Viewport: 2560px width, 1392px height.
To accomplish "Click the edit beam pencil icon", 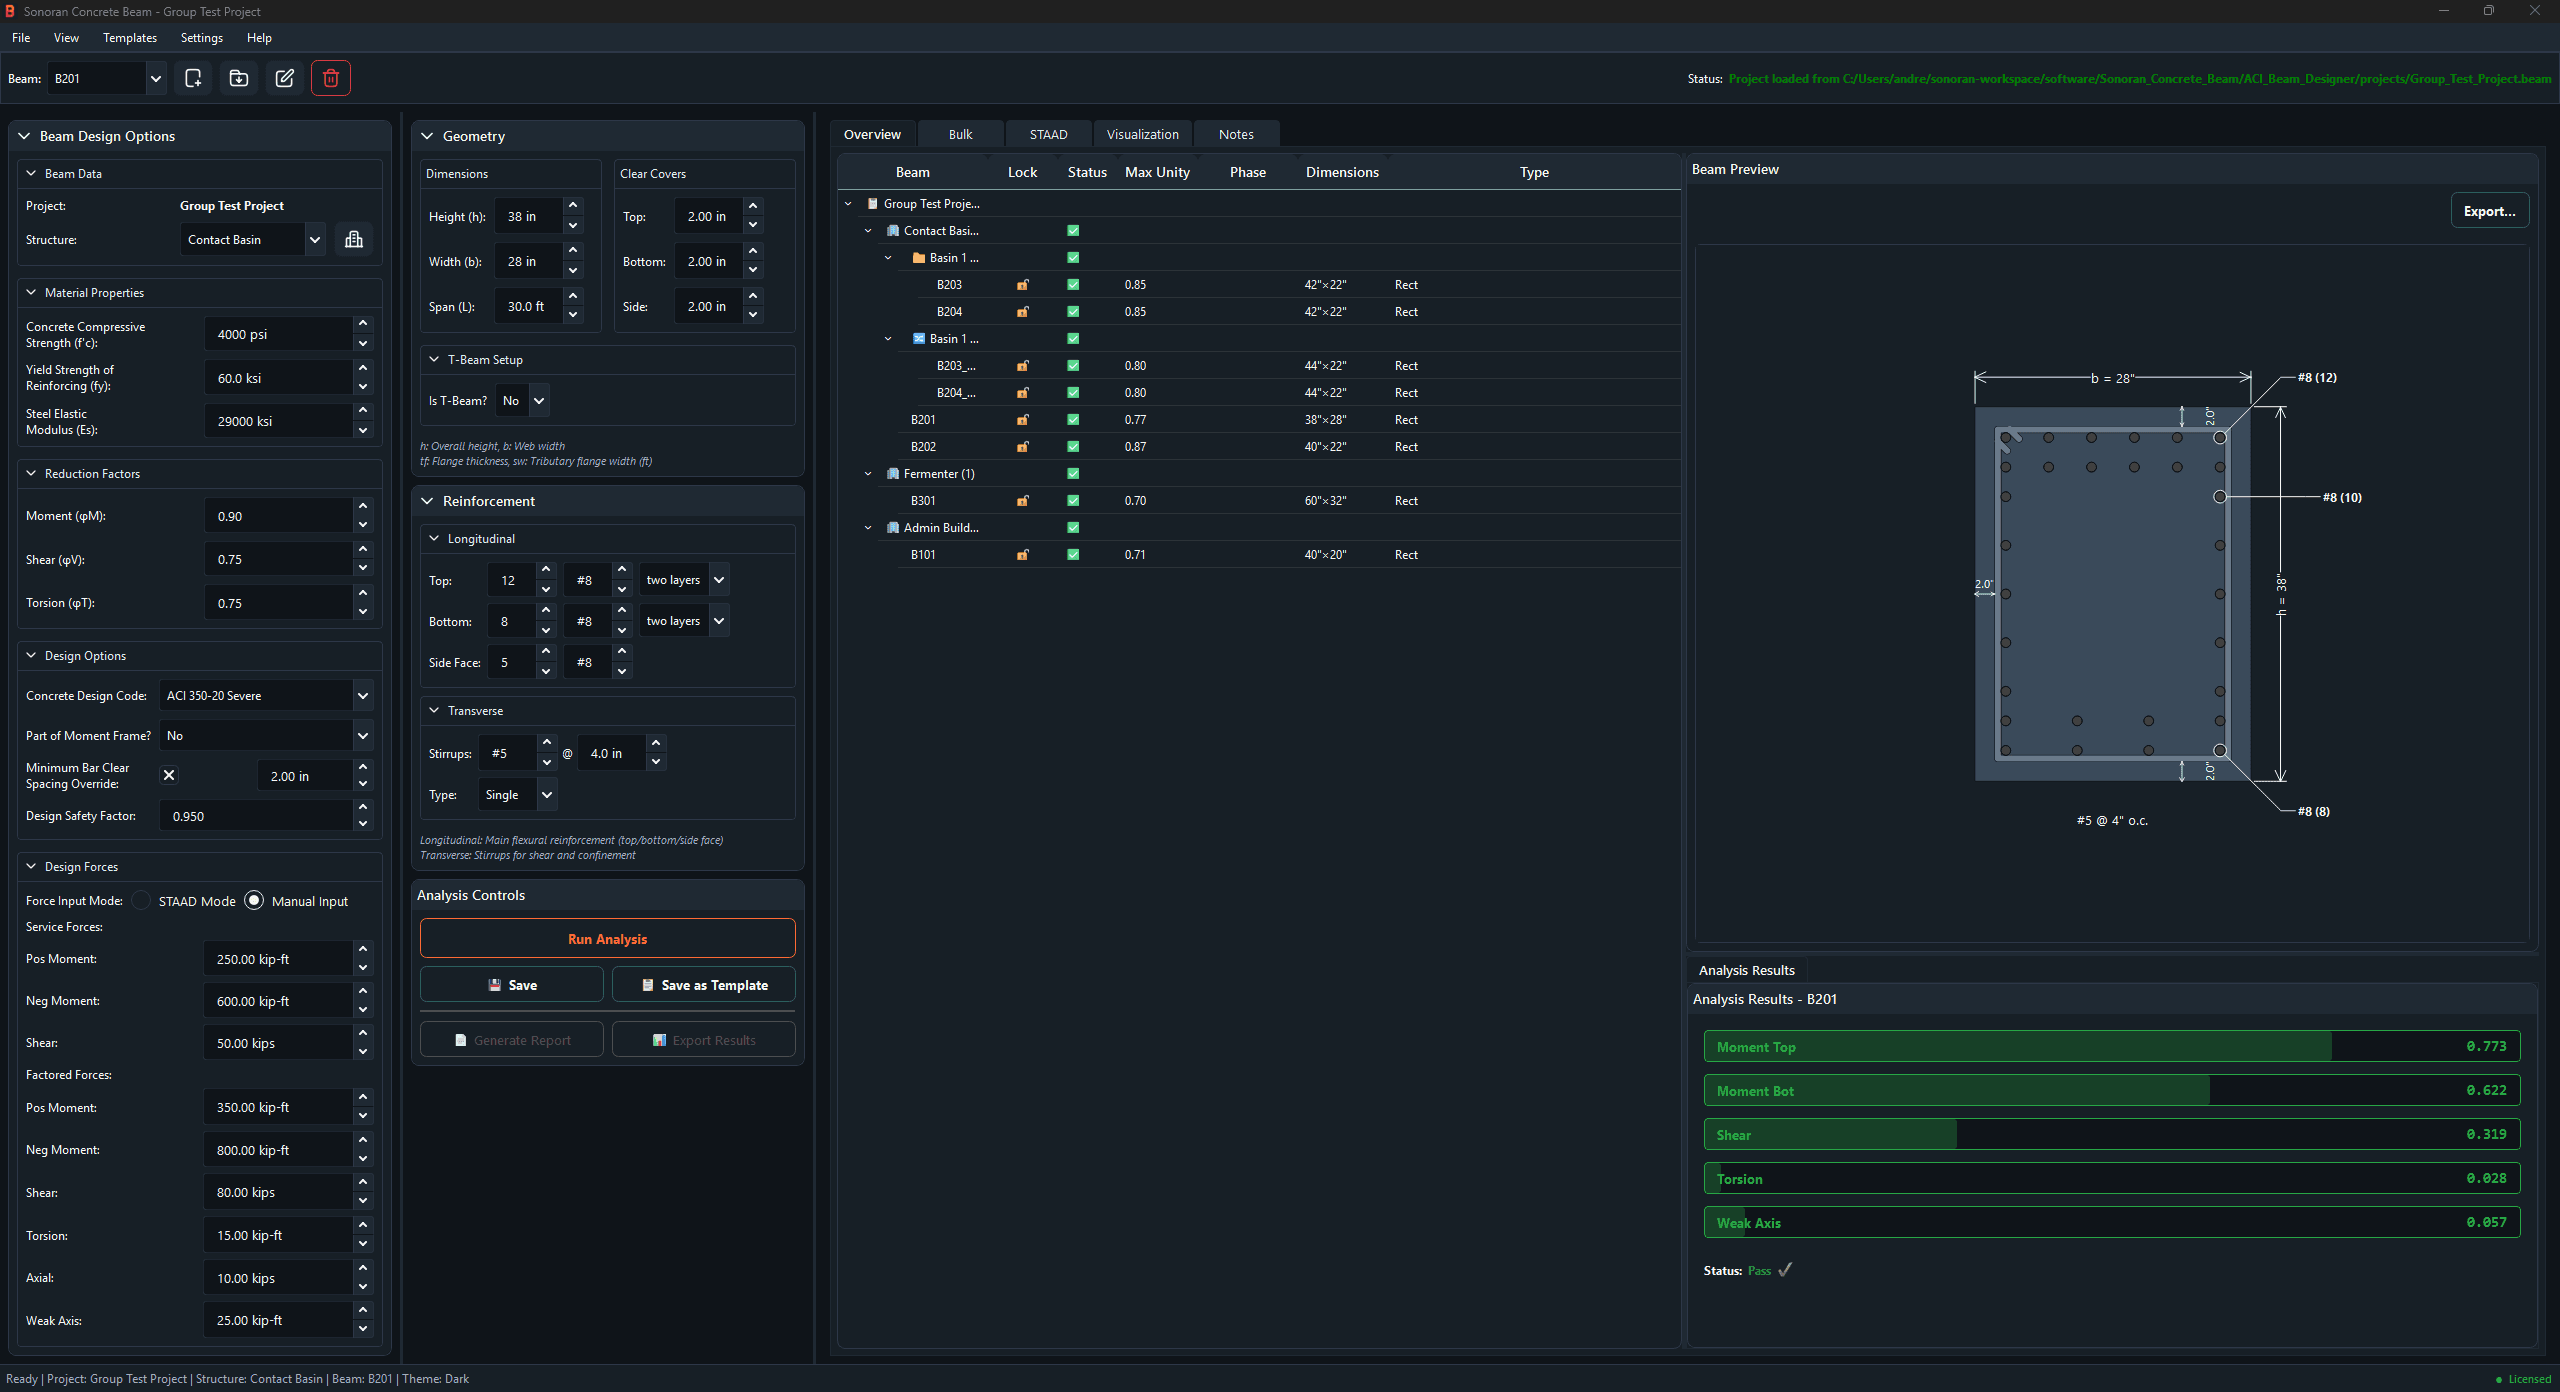I will [284, 78].
